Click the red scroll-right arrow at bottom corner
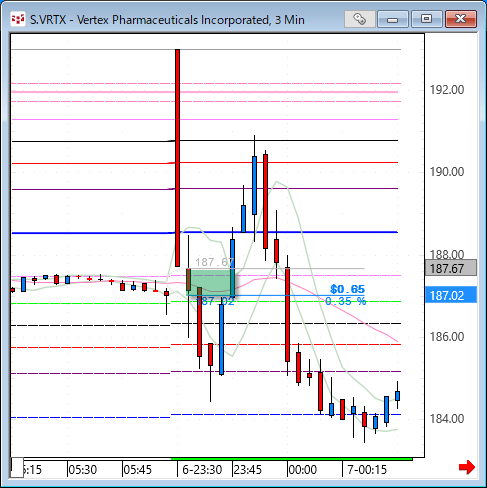 tap(467, 467)
